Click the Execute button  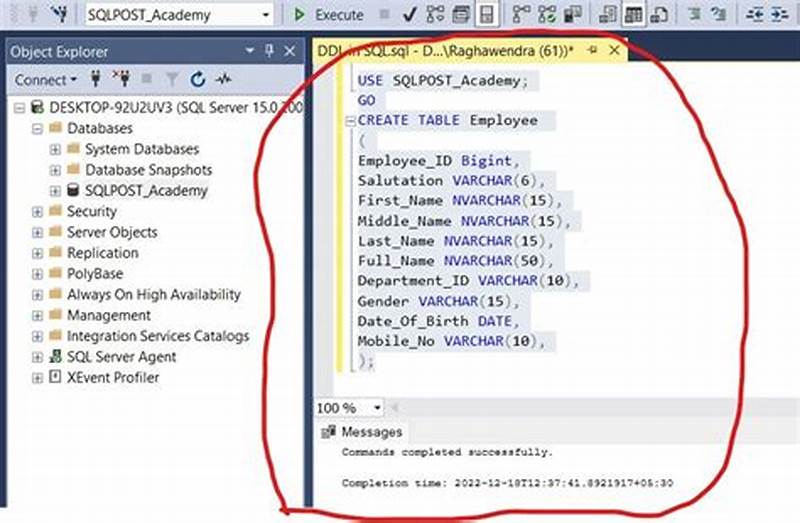pos(329,15)
